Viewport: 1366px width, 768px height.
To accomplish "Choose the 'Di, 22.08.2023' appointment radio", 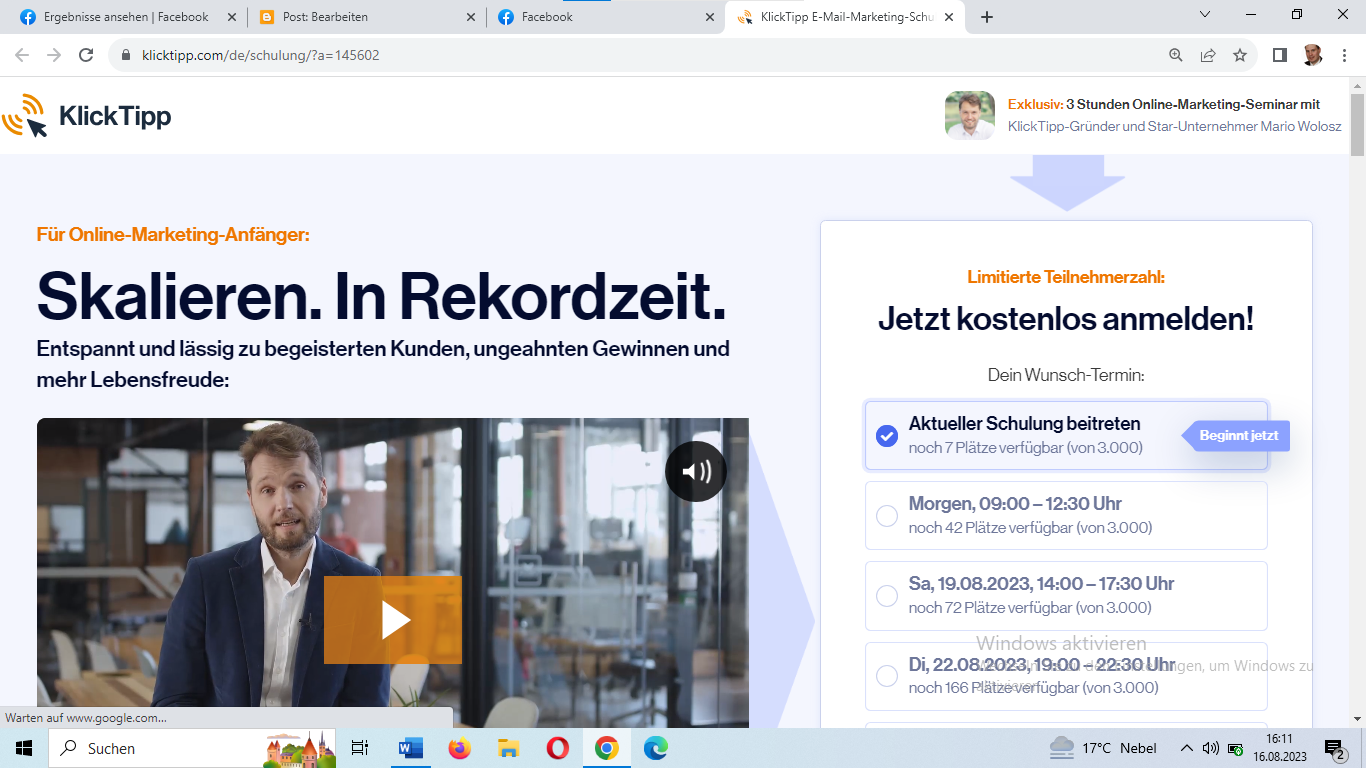I will point(887,676).
